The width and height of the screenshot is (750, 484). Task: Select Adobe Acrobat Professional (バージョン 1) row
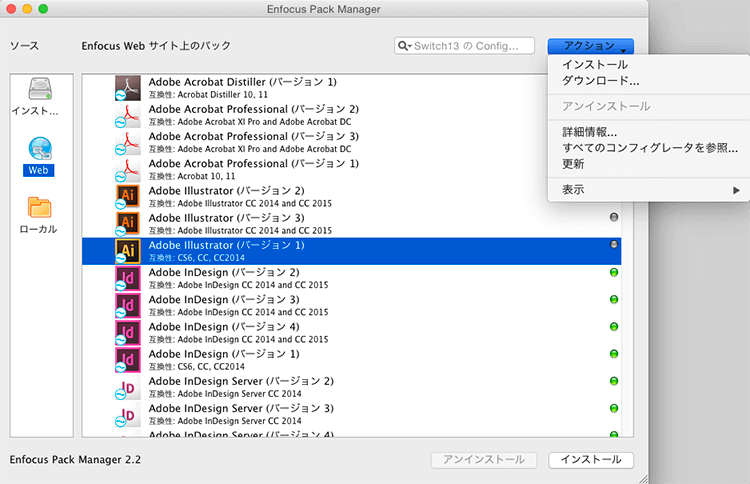[352, 170]
